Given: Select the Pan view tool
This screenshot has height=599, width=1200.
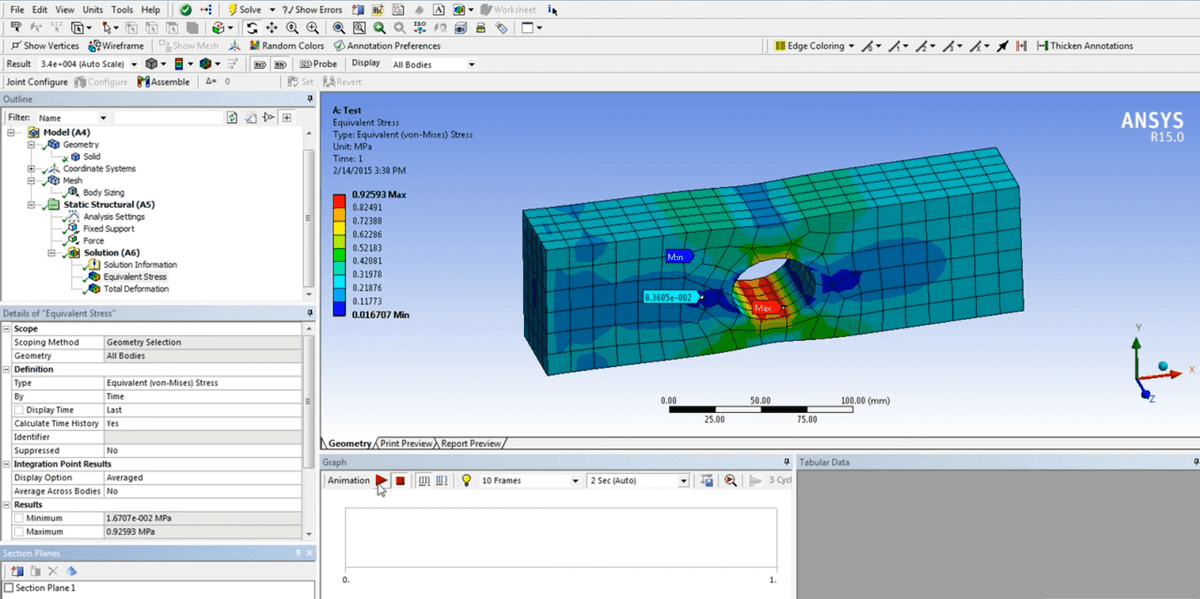Looking at the screenshot, I should pyautogui.click(x=272, y=28).
